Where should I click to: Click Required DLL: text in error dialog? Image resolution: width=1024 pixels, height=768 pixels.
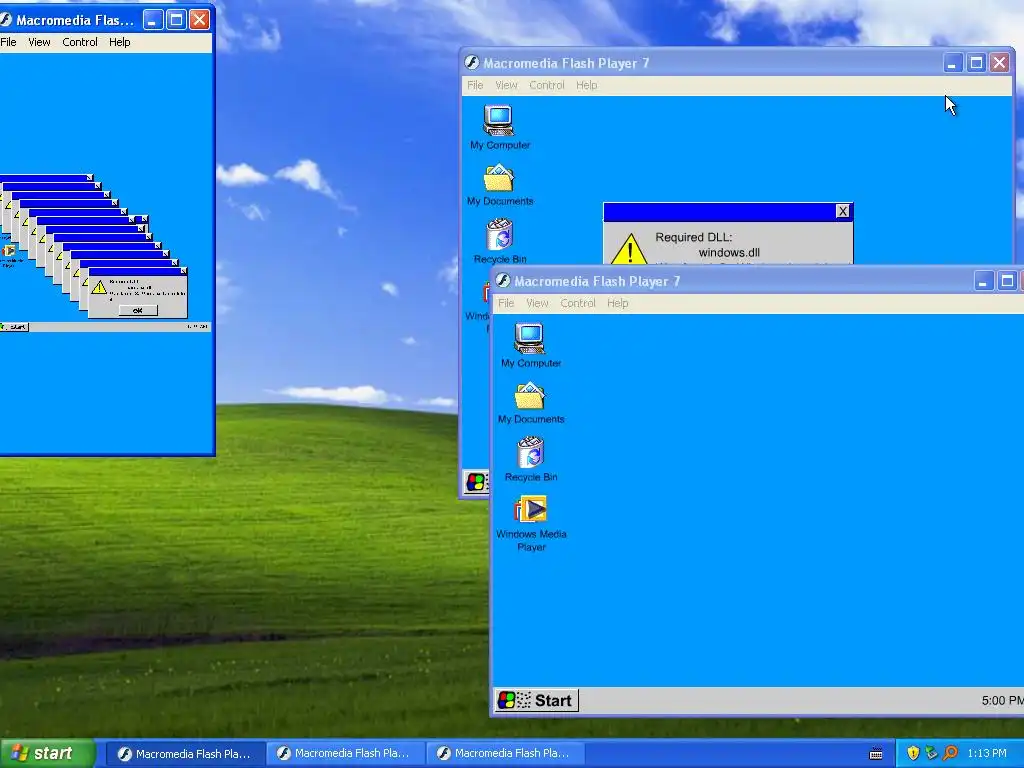[x=694, y=237]
